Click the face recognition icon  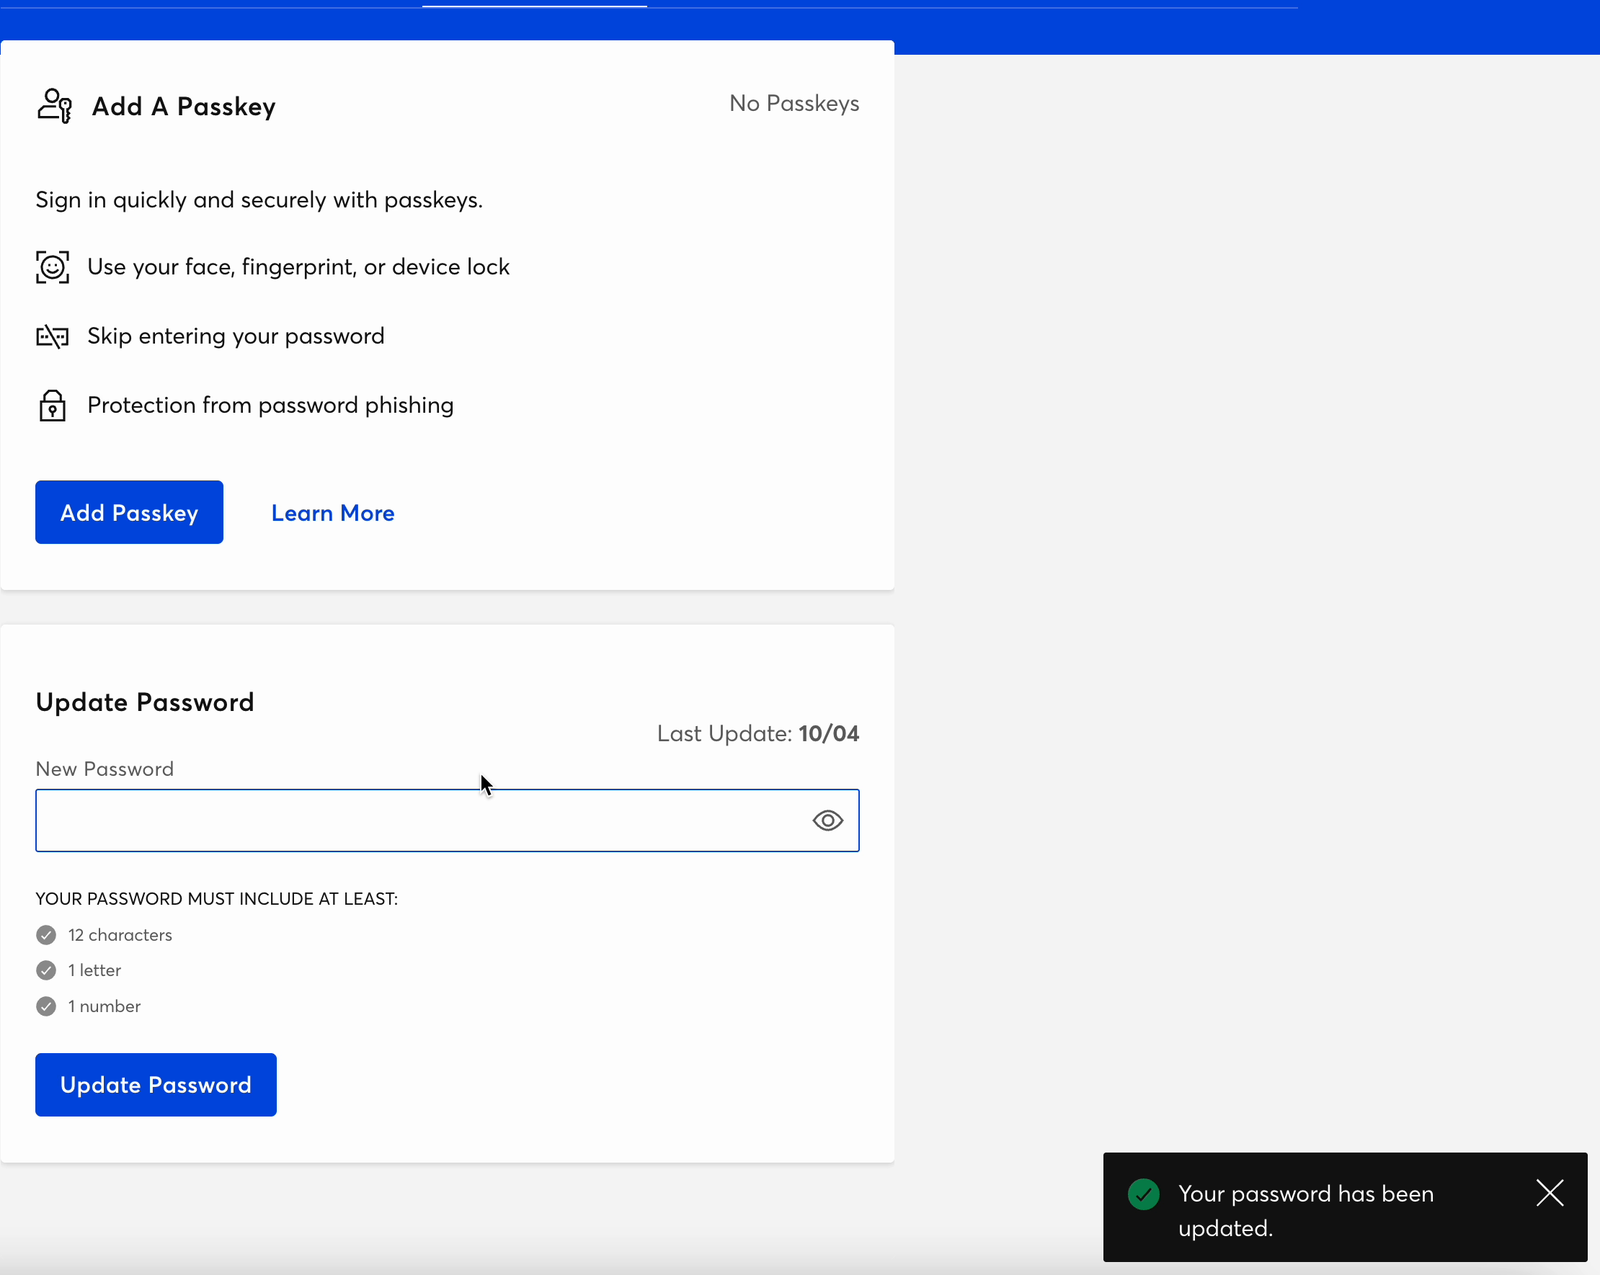pos(53,267)
